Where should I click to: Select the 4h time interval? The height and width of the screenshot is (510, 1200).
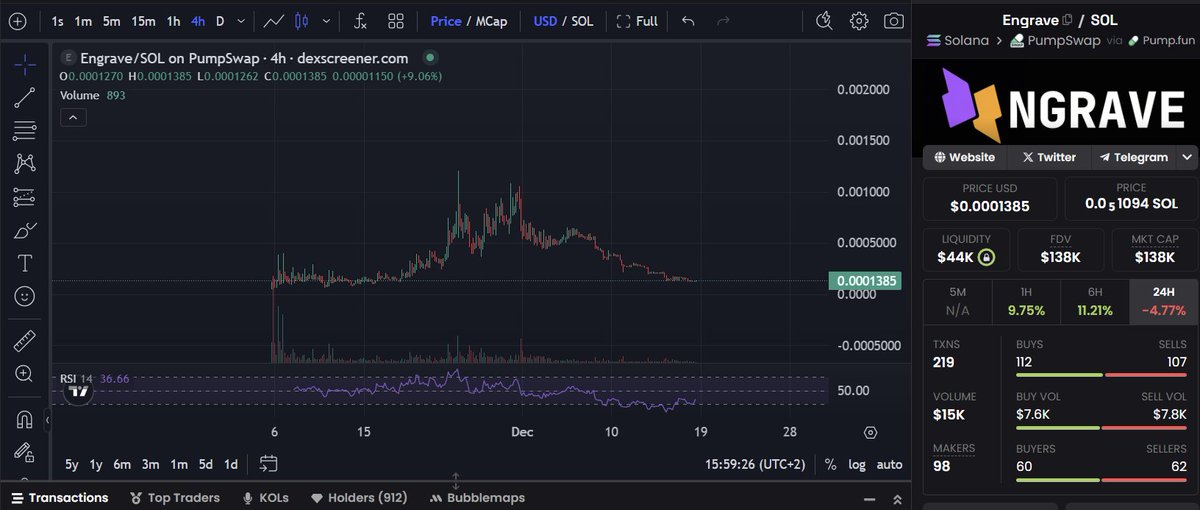coord(199,21)
